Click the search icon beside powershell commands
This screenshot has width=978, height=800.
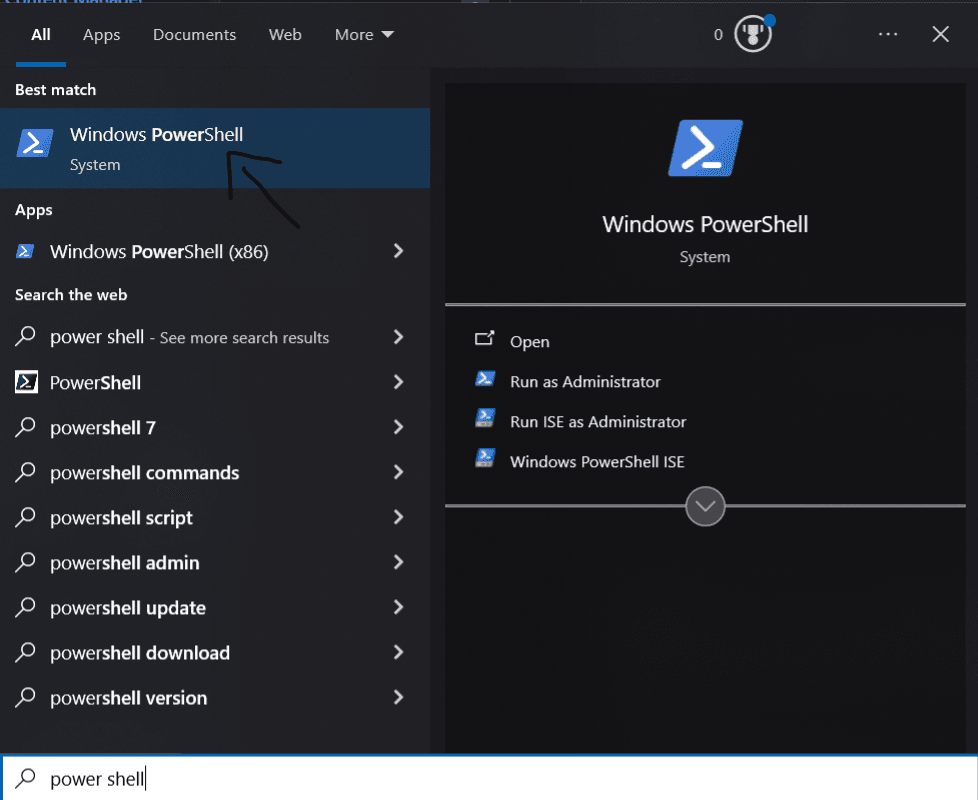(26, 472)
